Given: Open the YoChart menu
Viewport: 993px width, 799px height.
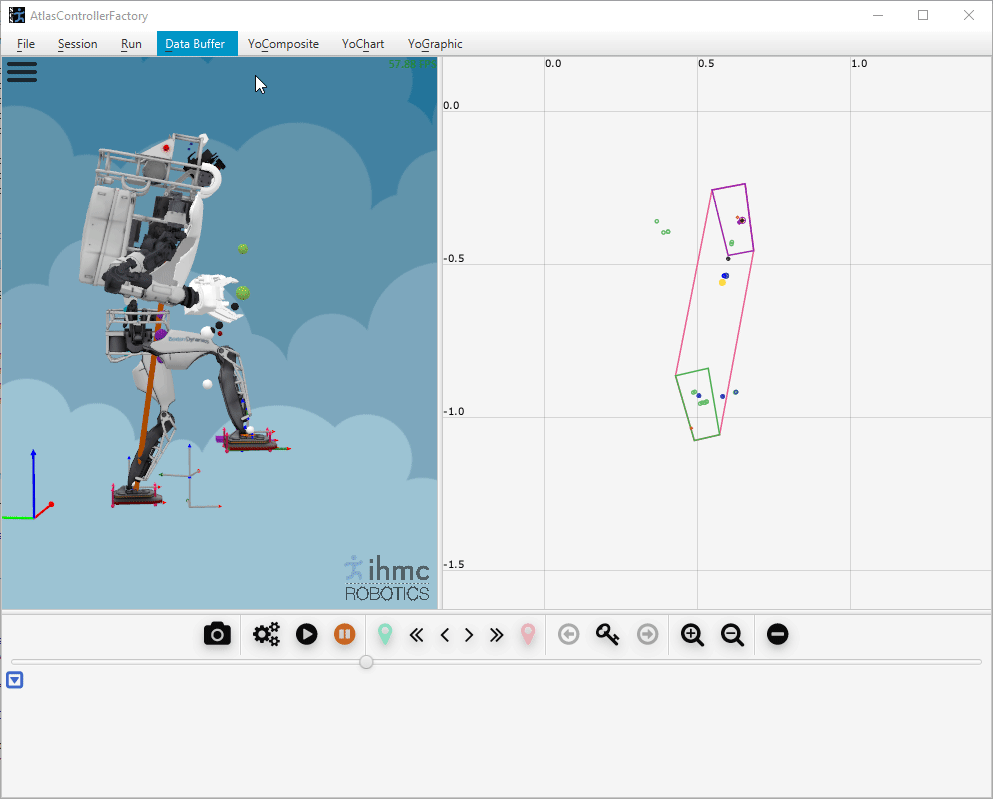Looking at the screenshot, I should 363,44.
